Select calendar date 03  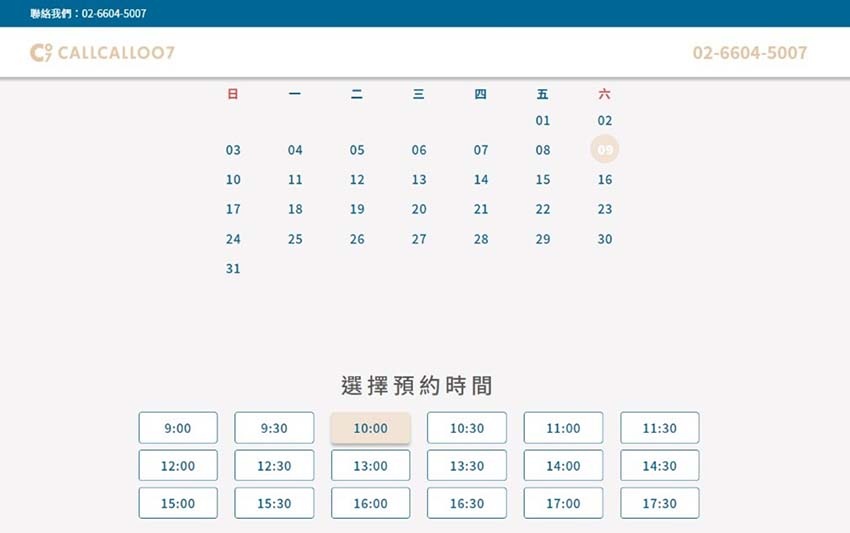(x=233, y=150)
